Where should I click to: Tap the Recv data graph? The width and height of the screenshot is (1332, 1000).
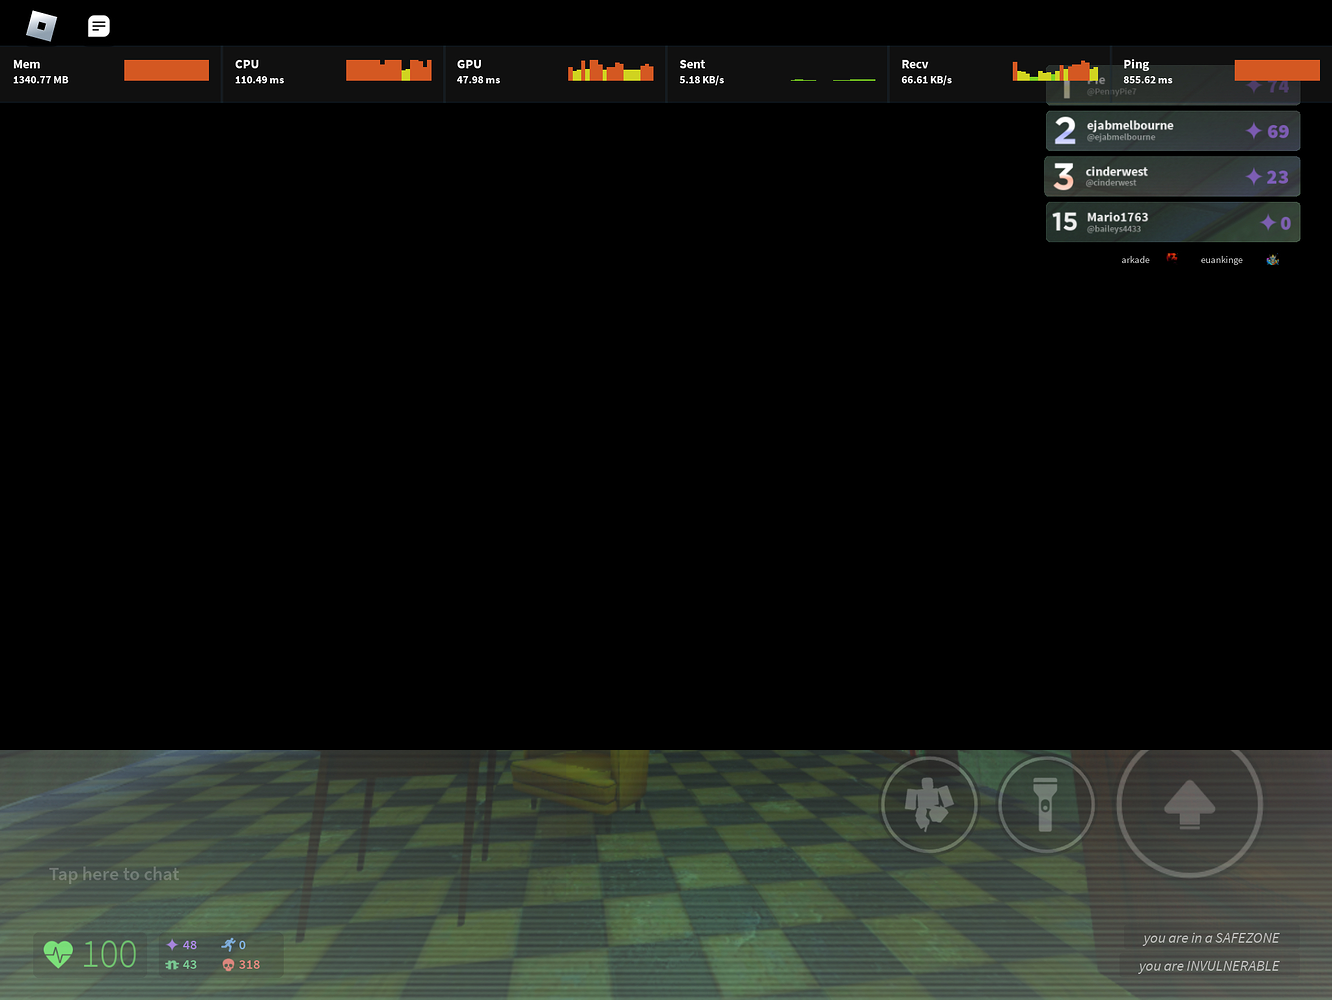(1055, 70)
